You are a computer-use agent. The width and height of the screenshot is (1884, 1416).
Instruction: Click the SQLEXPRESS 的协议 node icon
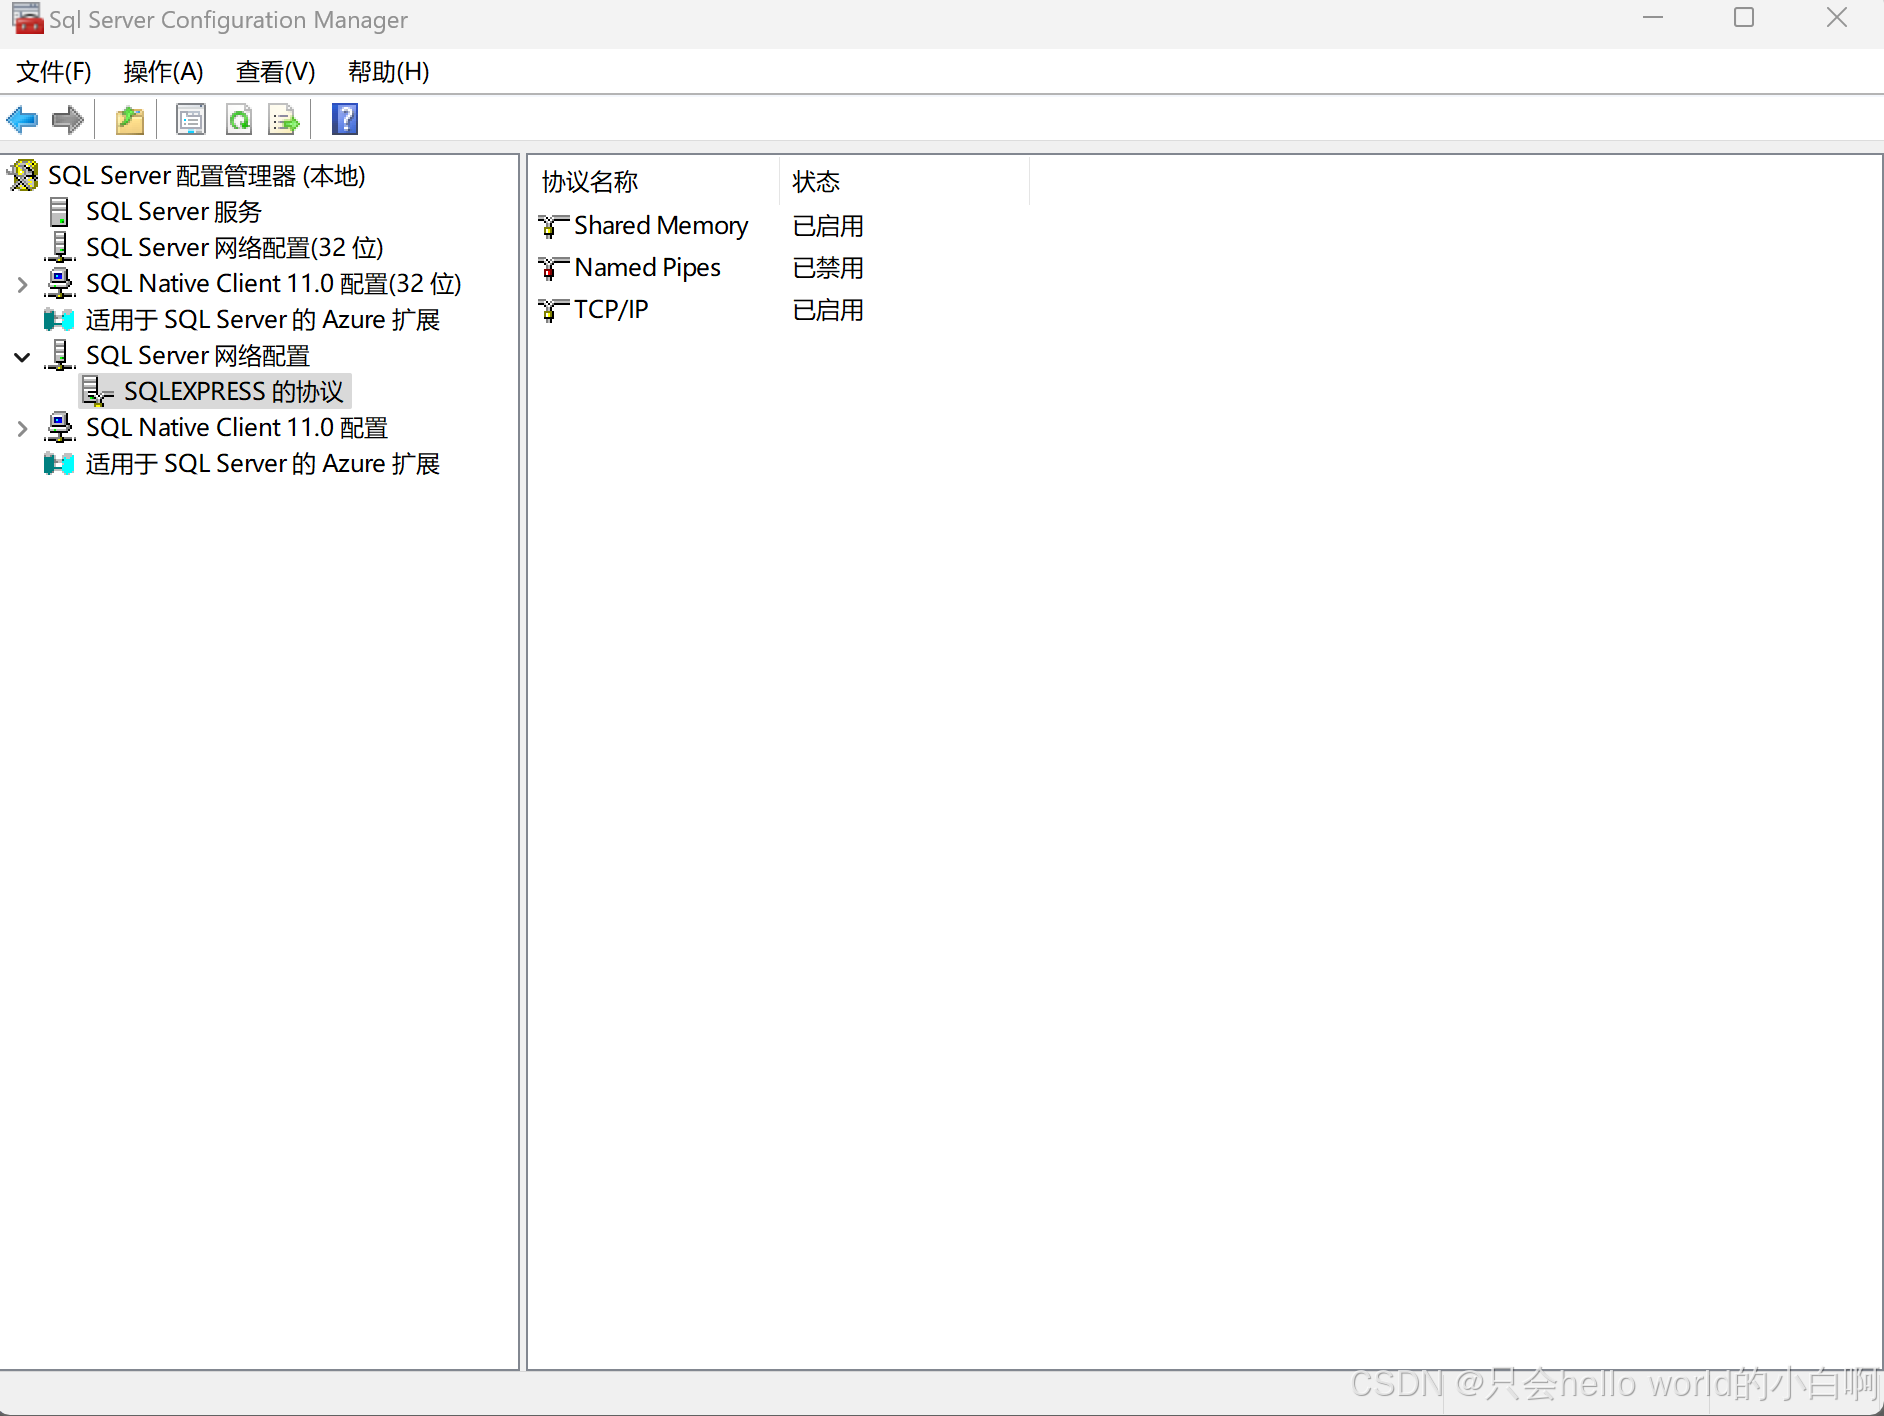(98, 392)
